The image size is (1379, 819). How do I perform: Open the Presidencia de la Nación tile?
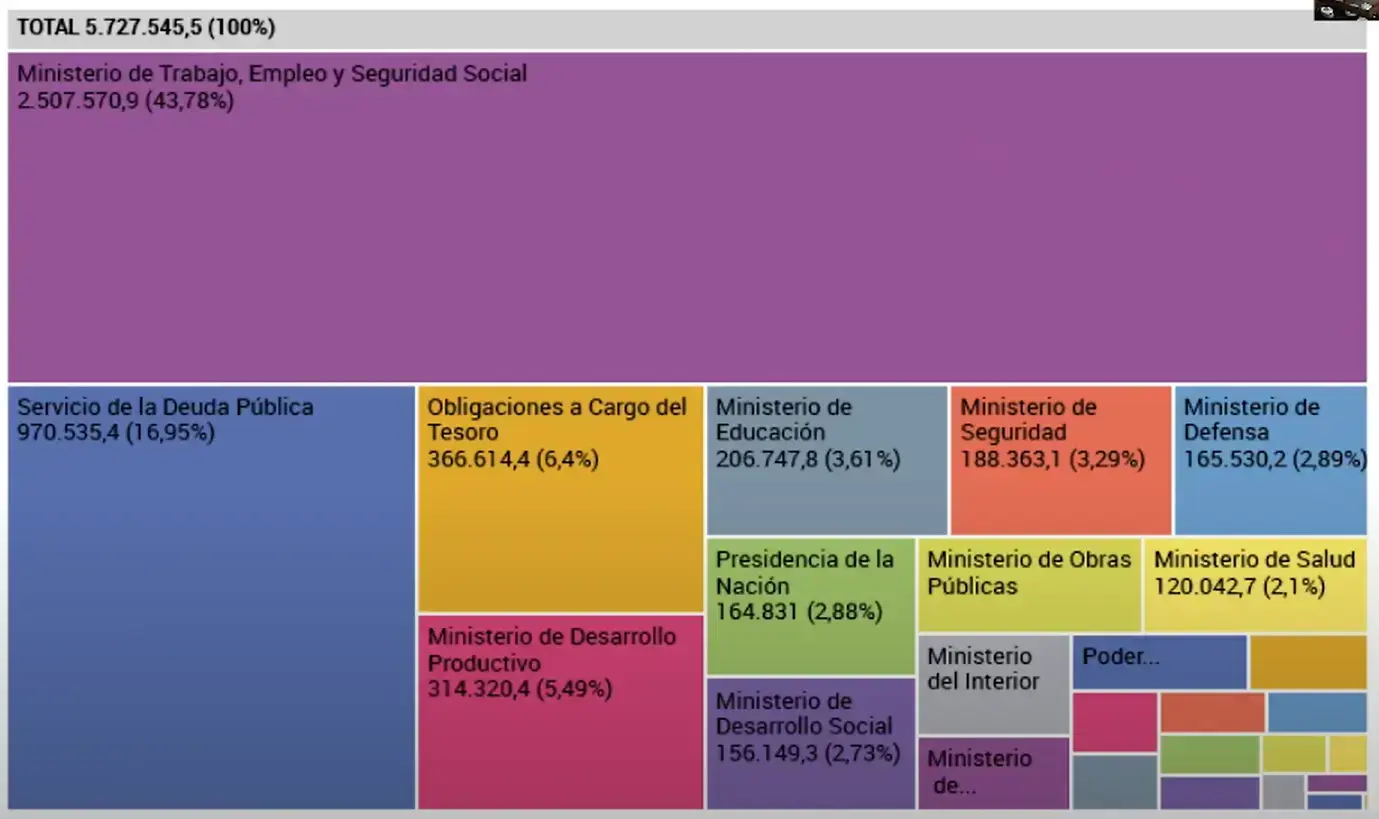point(811,606)
